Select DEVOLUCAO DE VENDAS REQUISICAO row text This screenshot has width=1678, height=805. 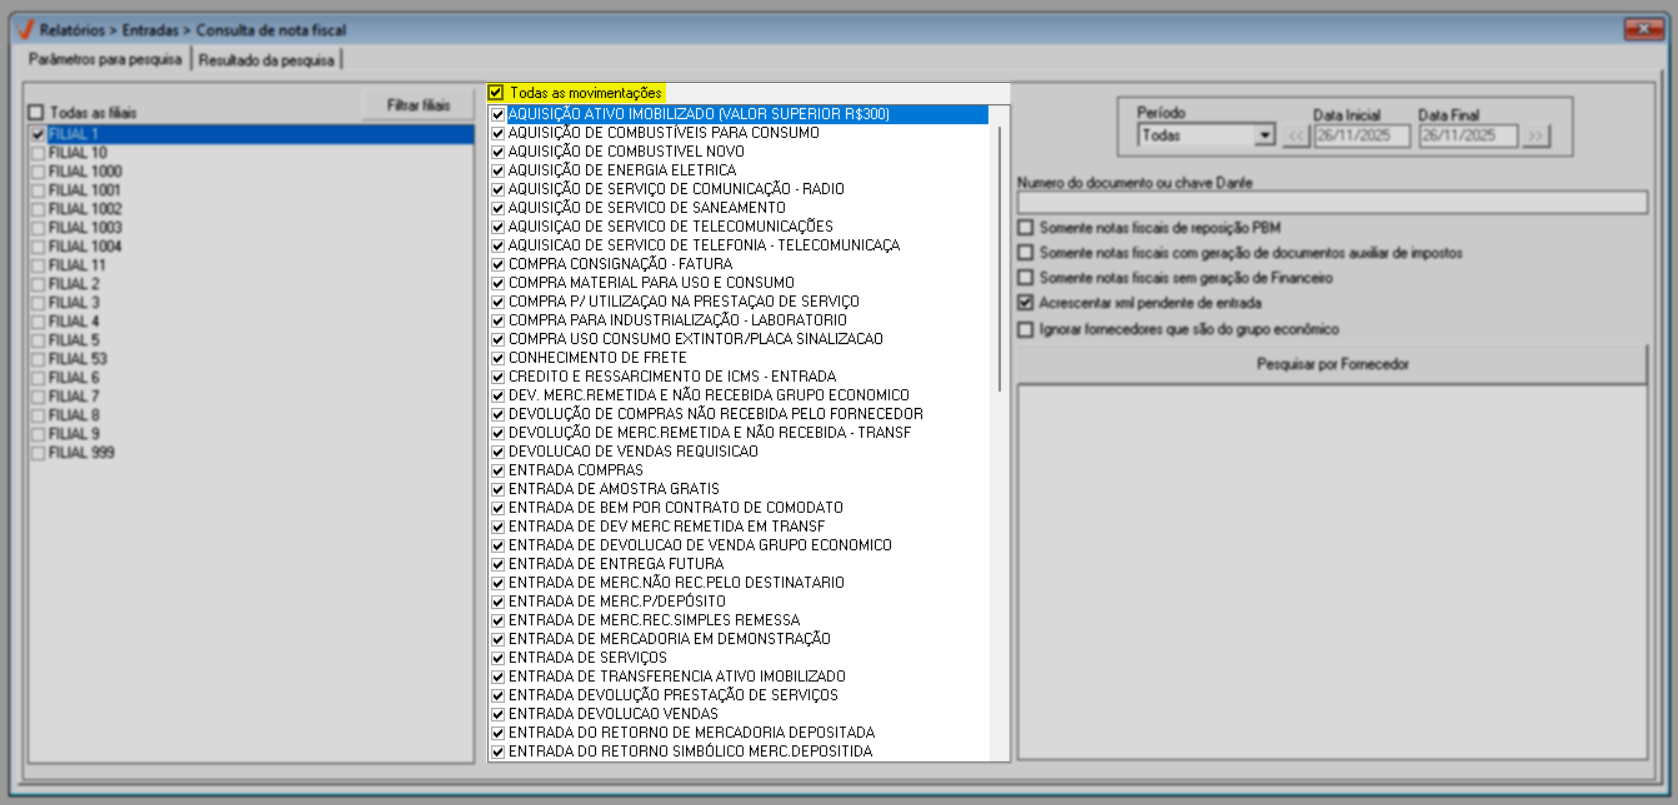(x=633, y=452)
